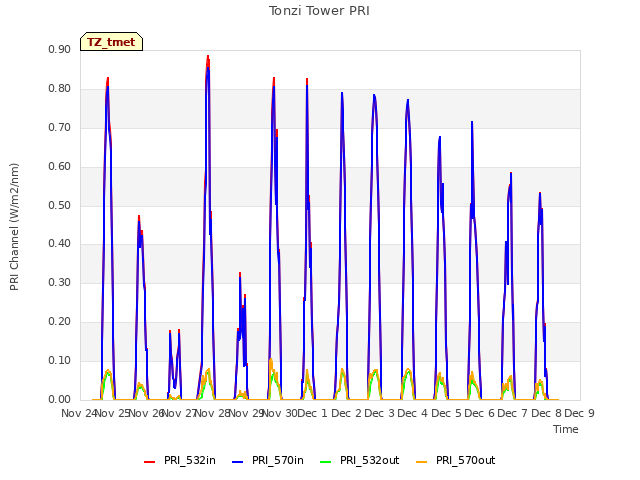
Task: Click the 0.70 y-axis tick label
Action: tap(60, 127)
